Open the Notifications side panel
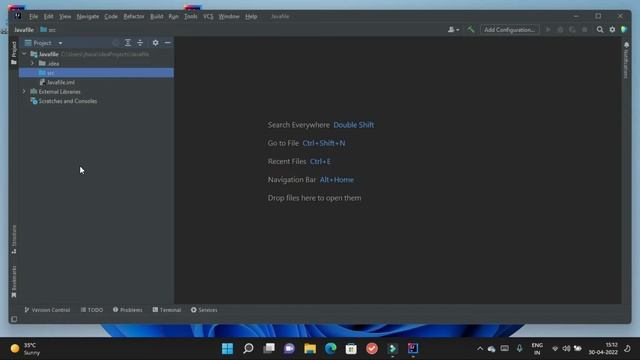Screen dimensions: 640x360 pyautogui.click(x=627, y=59)
